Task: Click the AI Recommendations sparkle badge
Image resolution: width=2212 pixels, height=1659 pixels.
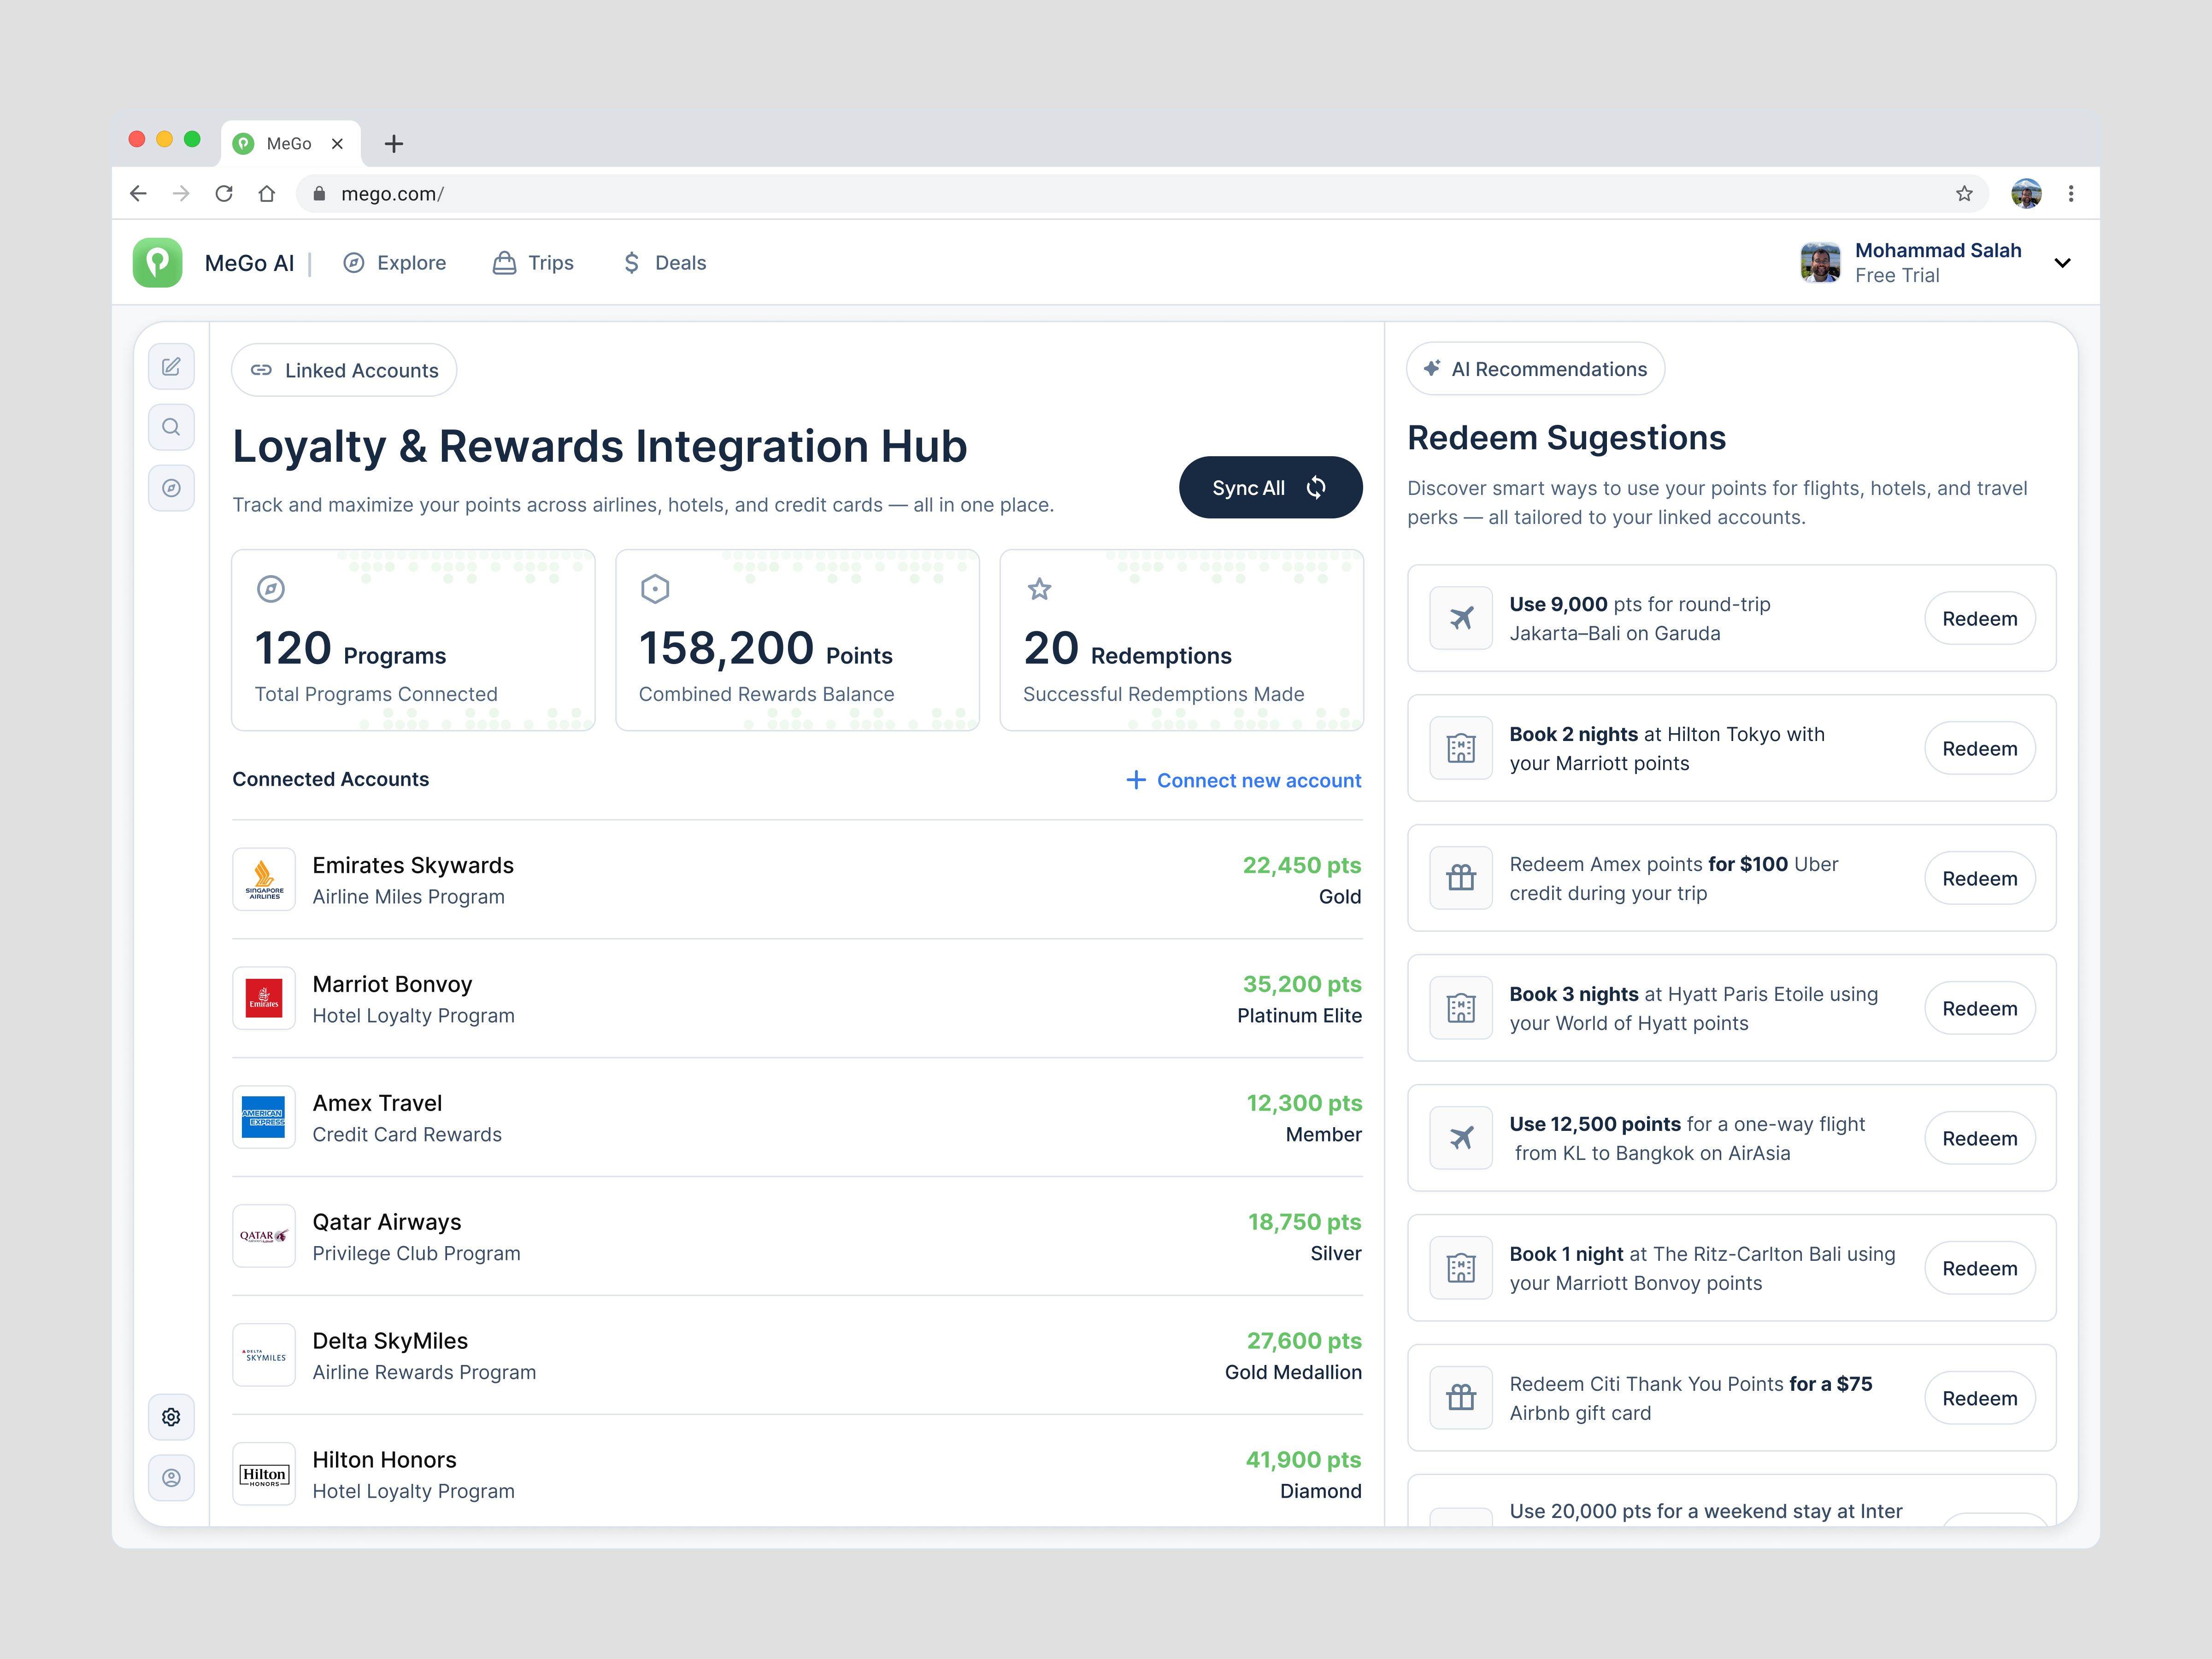Action: [x=1535, y=368]
